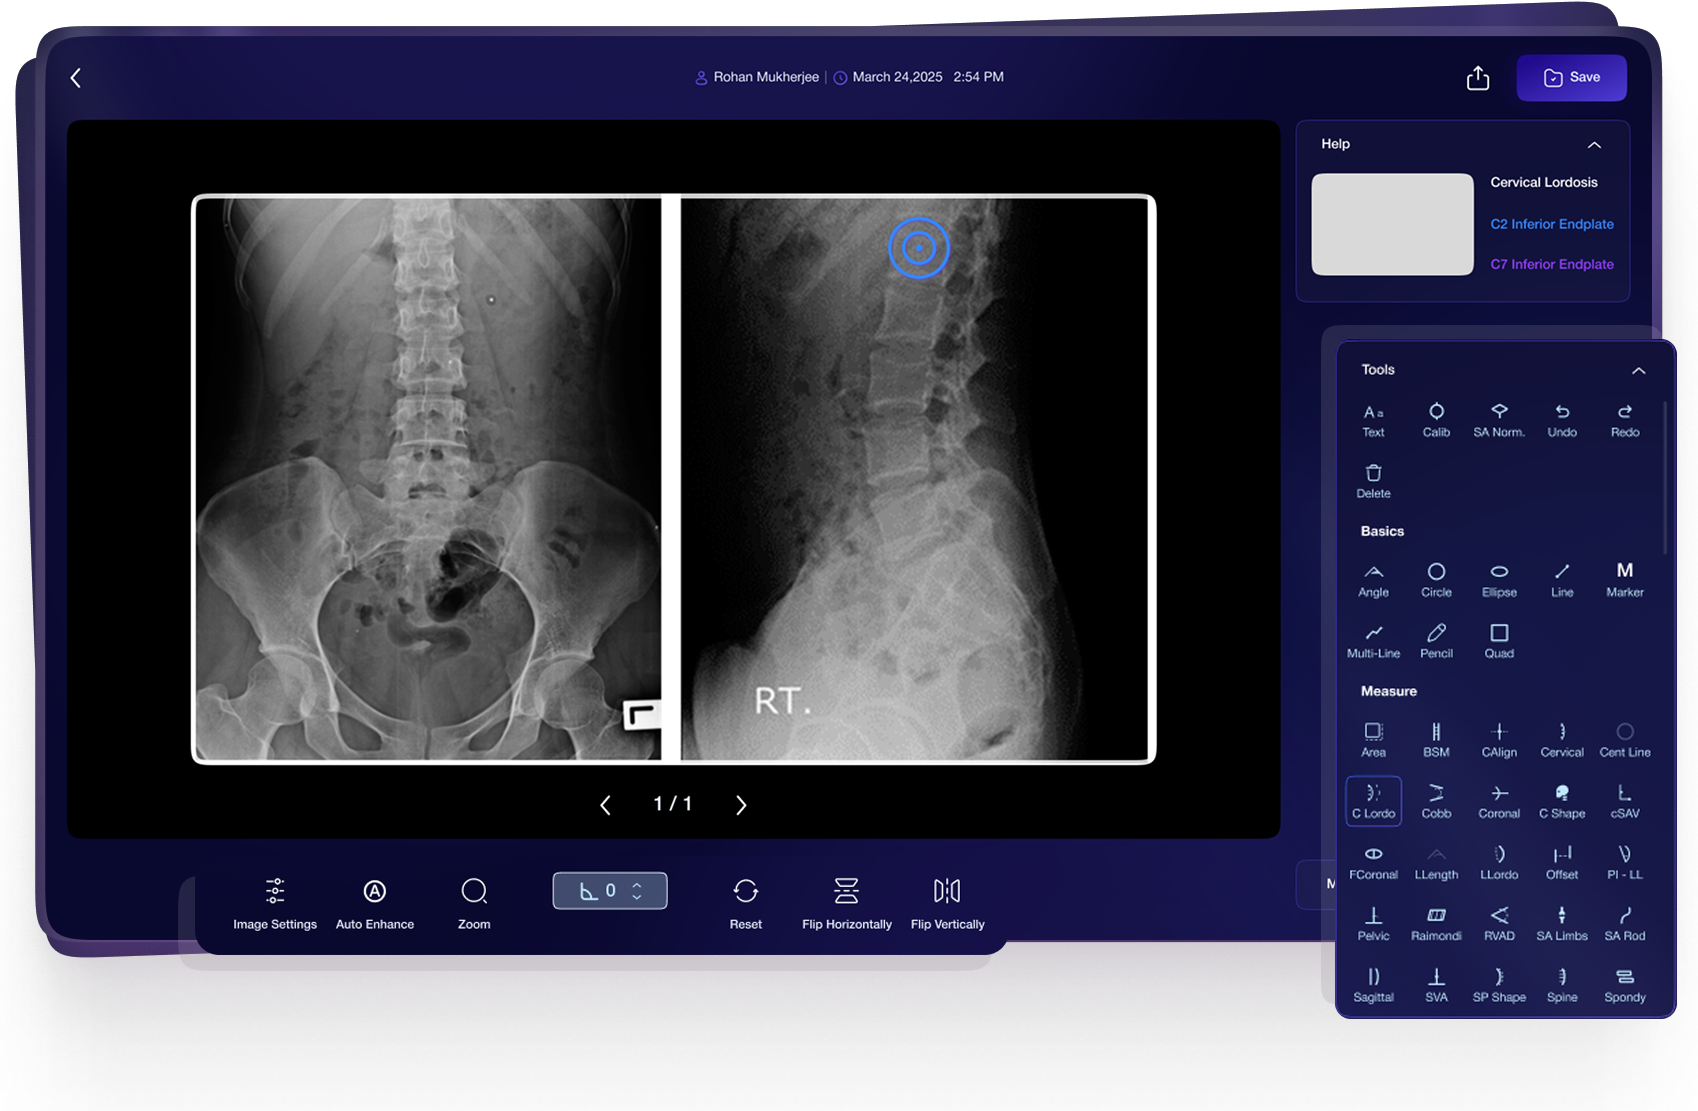Adjust the rotation angle stepper arrows
Screen dimensions: 1698x1111
tap(637, 891)
